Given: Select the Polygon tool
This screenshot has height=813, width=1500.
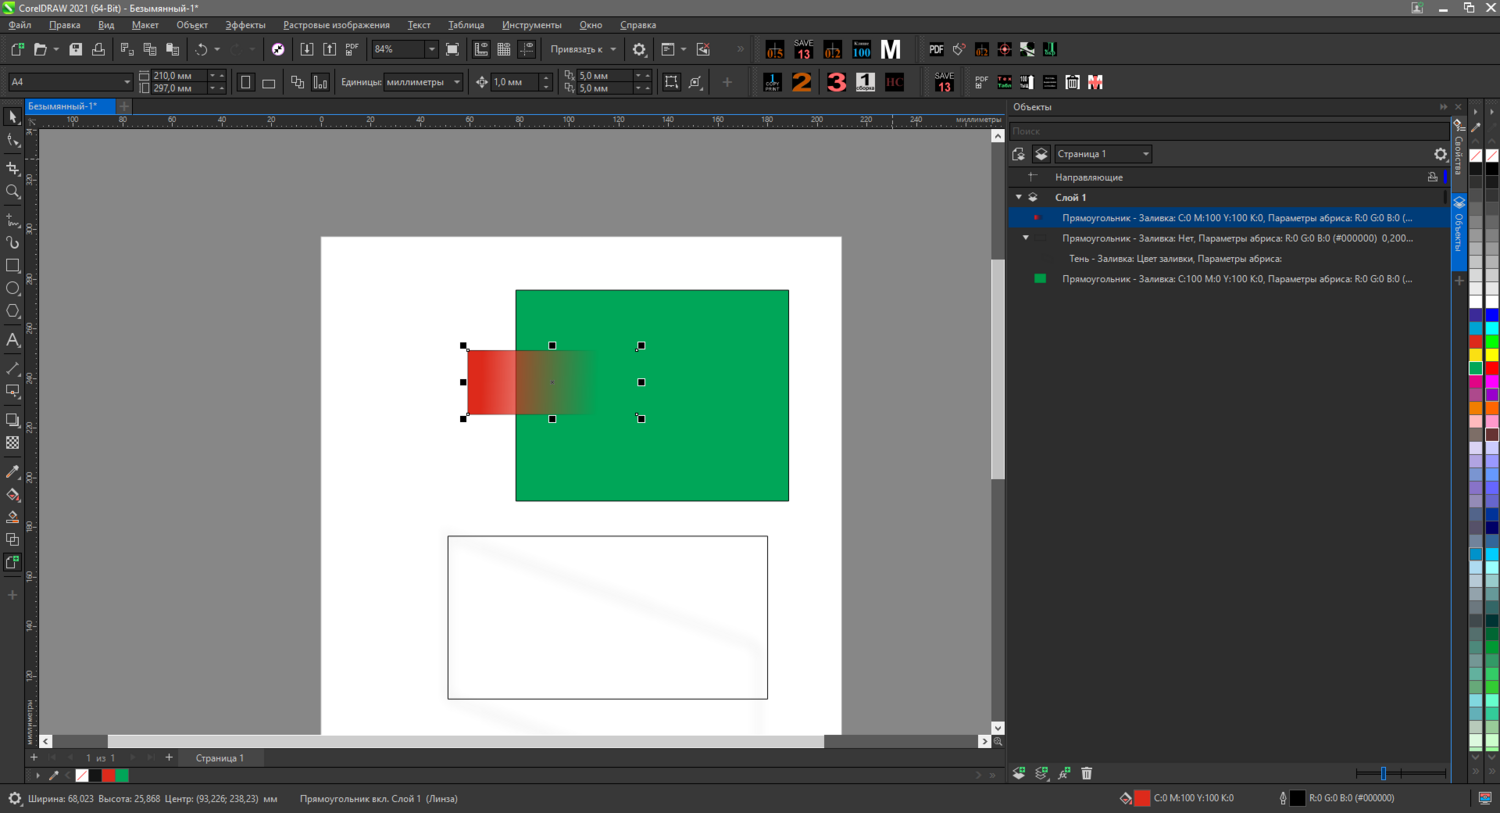Looking at the screenshot, I should click(x=13, y=312).
